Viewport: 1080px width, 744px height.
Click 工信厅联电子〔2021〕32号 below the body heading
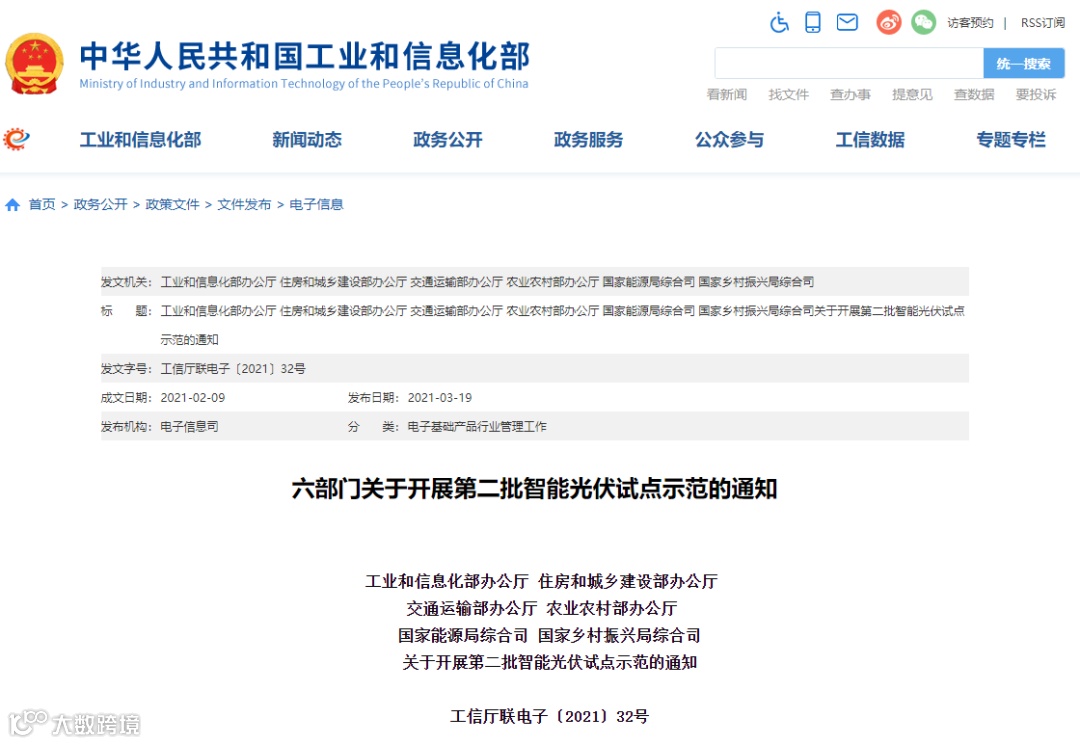pyautogui.click(x=549, y=716)
